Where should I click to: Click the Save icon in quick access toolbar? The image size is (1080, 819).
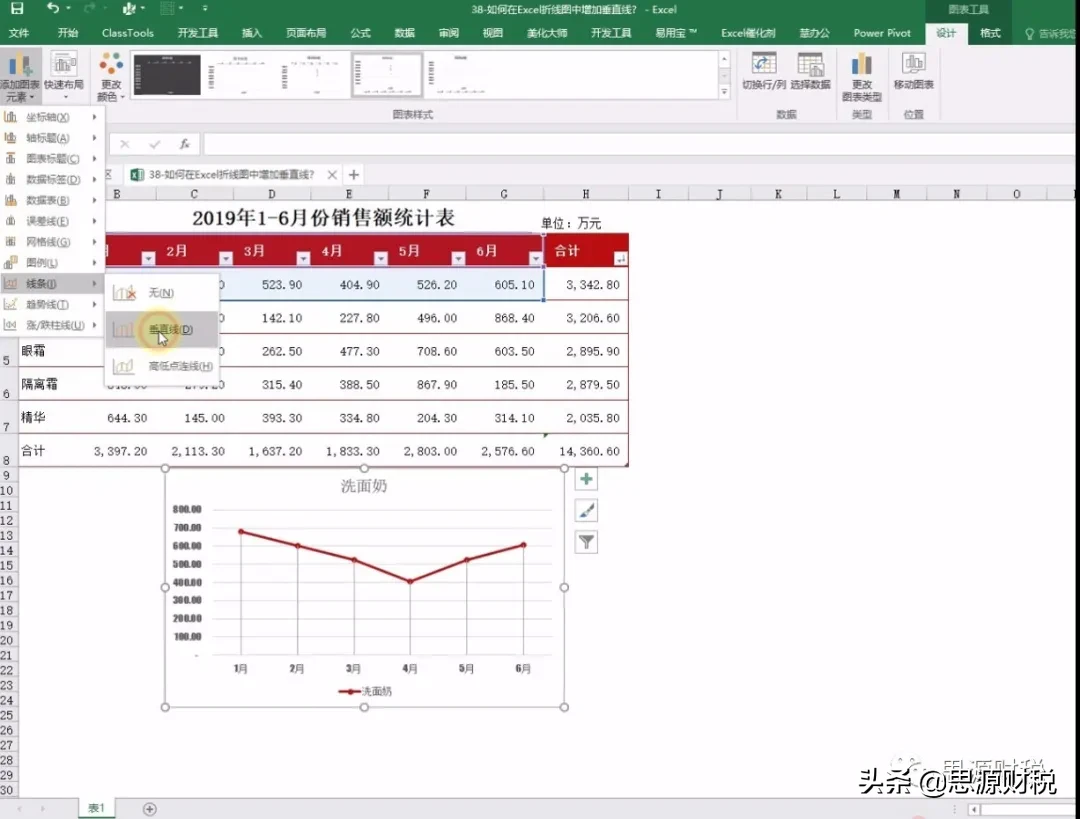(x=17, y=9)
